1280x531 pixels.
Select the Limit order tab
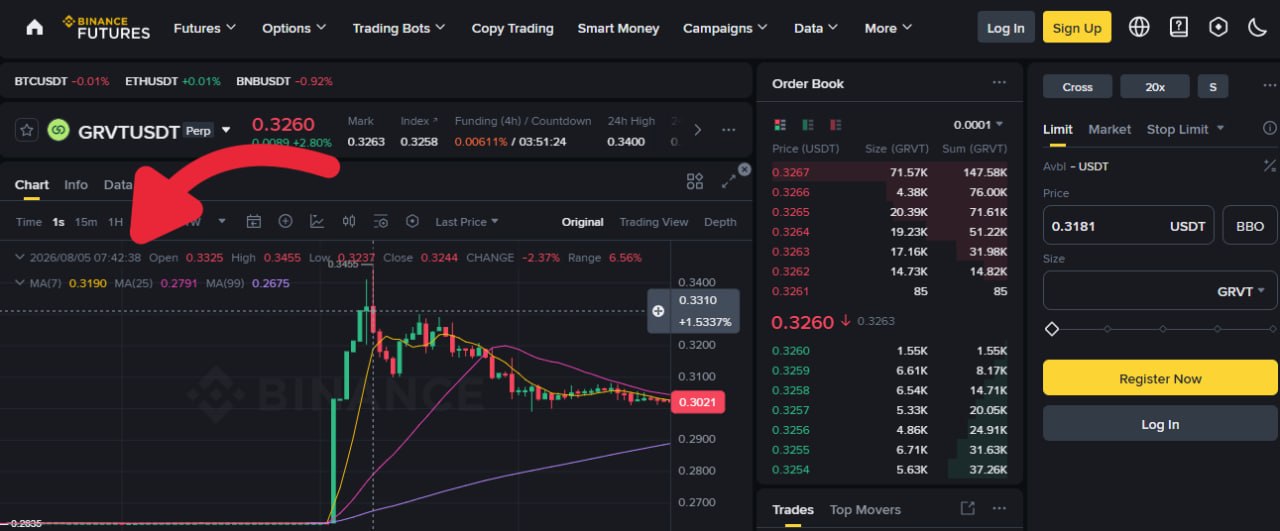coord(1058,129)
